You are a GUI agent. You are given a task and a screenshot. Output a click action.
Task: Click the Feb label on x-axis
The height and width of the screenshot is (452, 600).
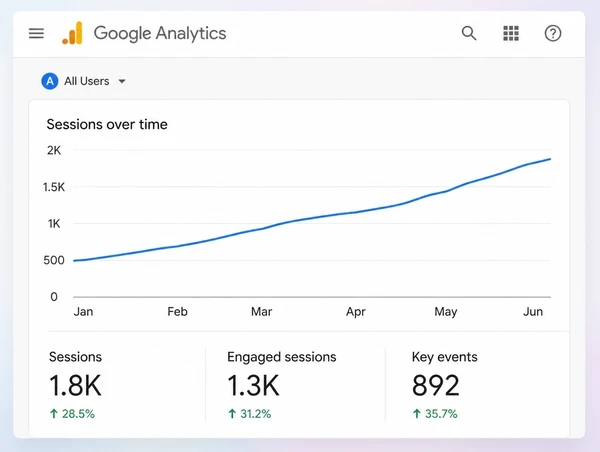(178, 312)
